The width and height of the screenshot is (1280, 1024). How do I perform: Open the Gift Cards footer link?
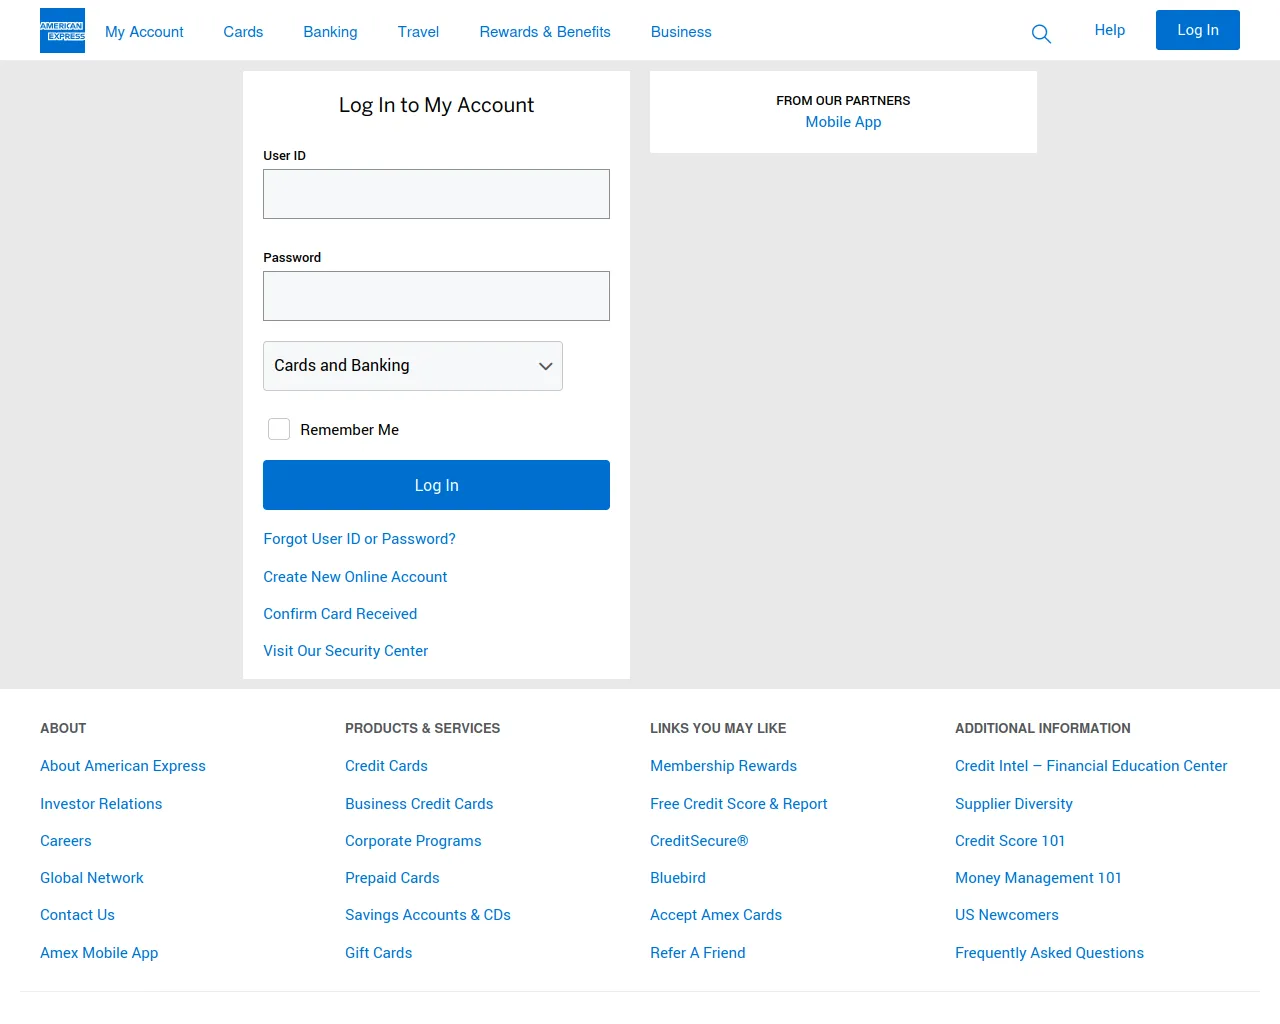tap(378, 953)
